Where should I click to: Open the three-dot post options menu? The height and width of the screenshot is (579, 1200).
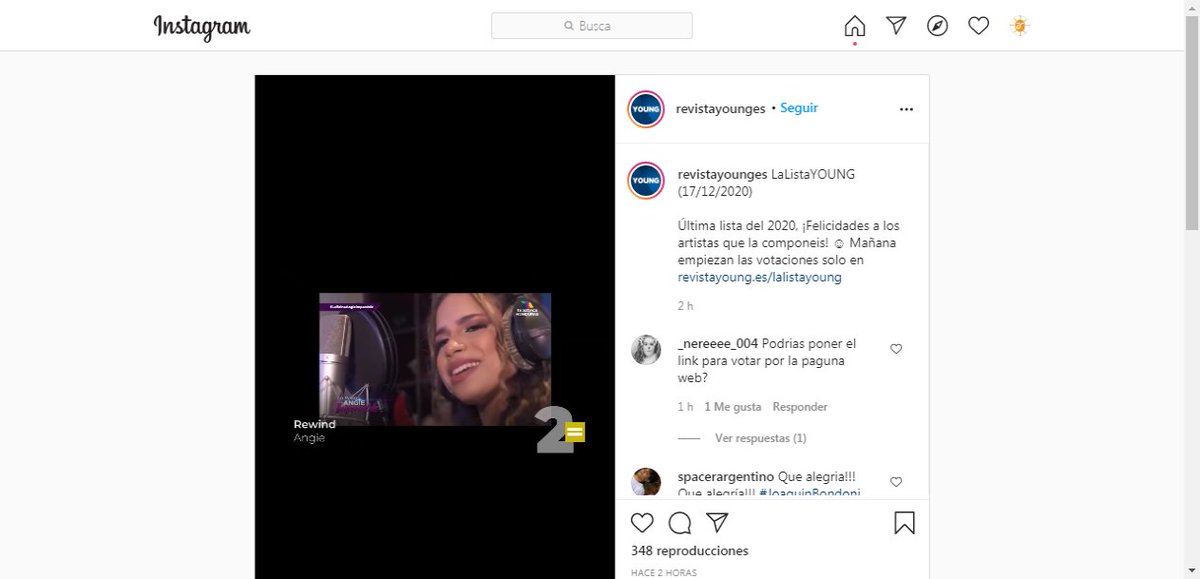point(906,109)
